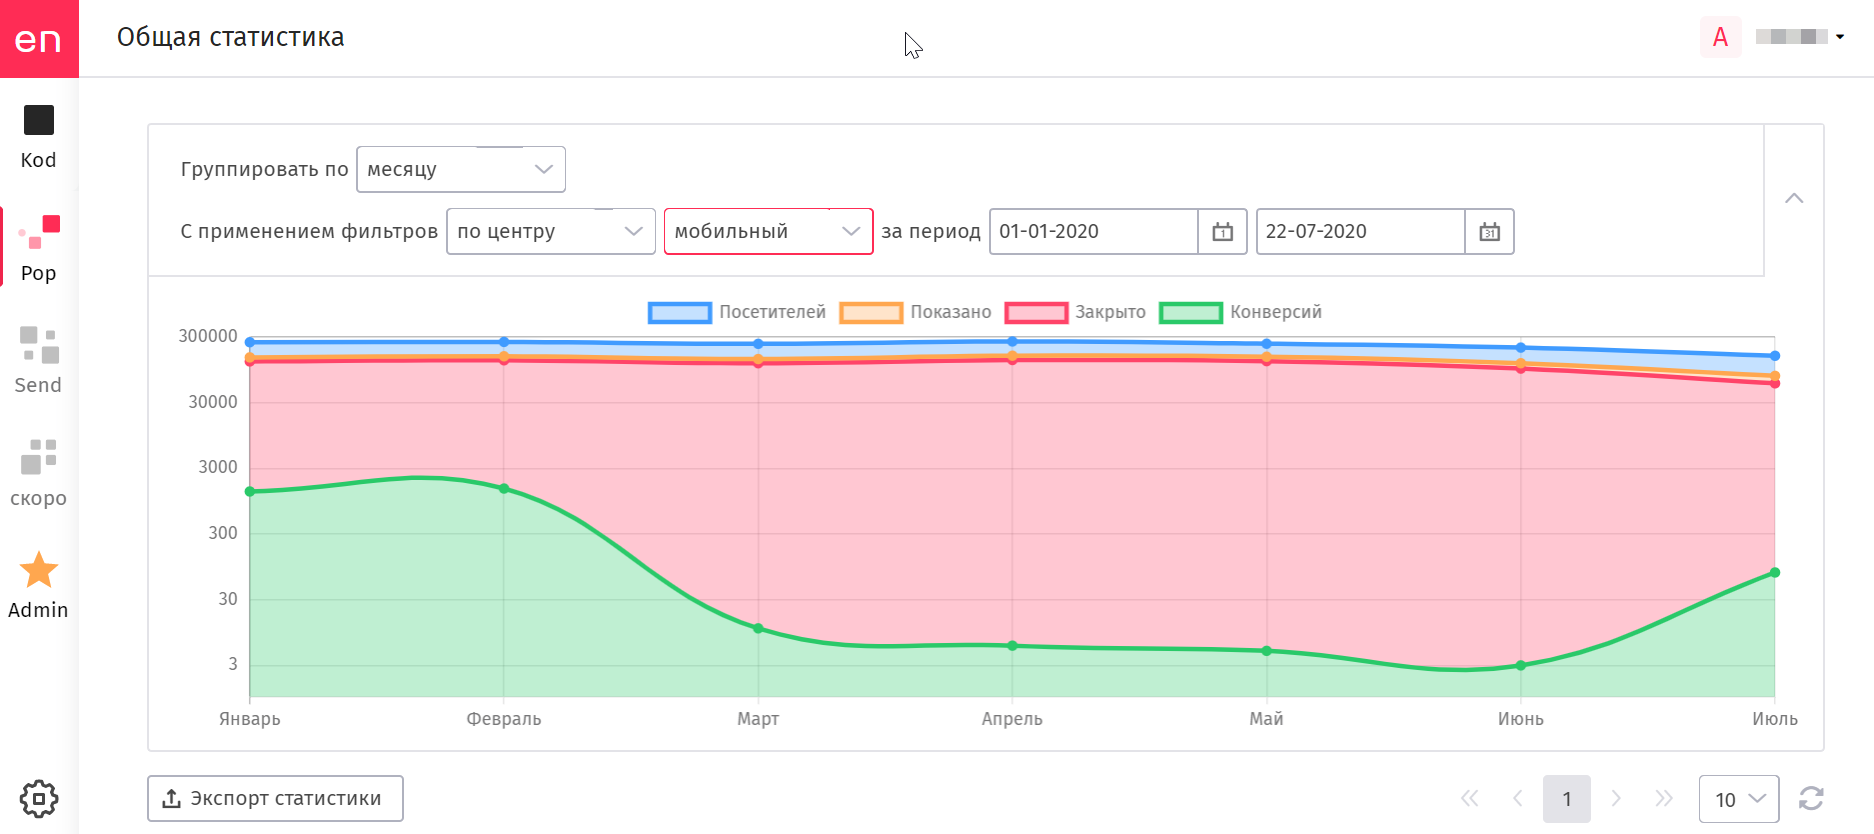
Task: Click the 'Март' axis label
Action: 758,719
